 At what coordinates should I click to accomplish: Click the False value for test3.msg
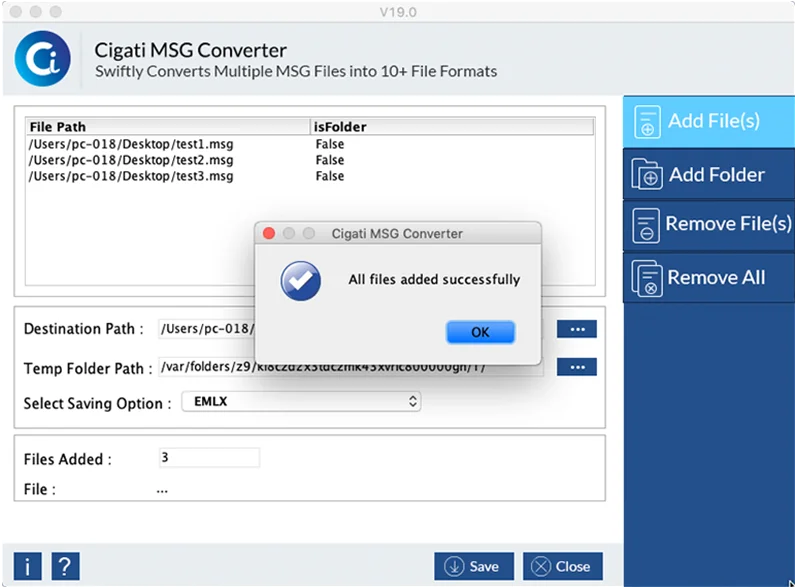(x=330, y=176)
